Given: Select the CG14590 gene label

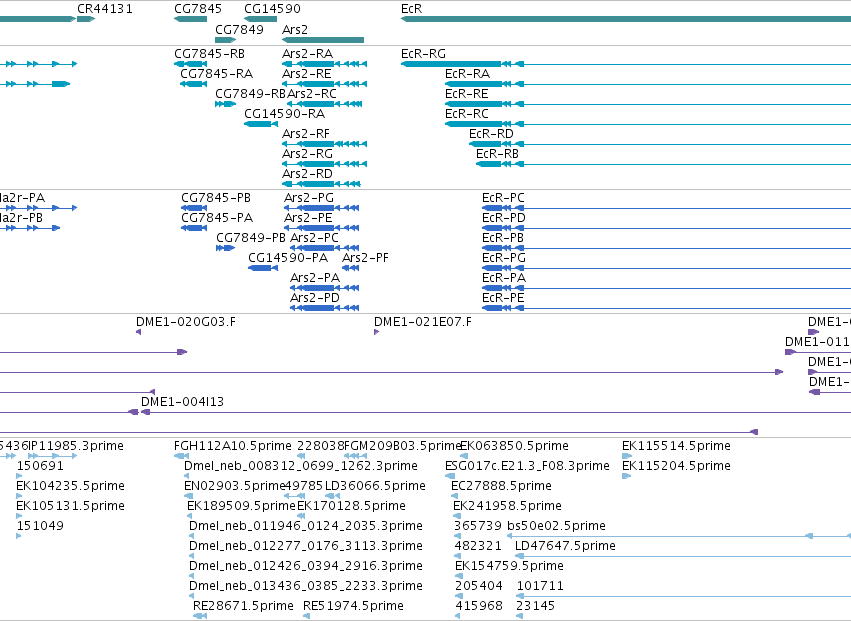Looking at the screenshot, I should (272, 9).
